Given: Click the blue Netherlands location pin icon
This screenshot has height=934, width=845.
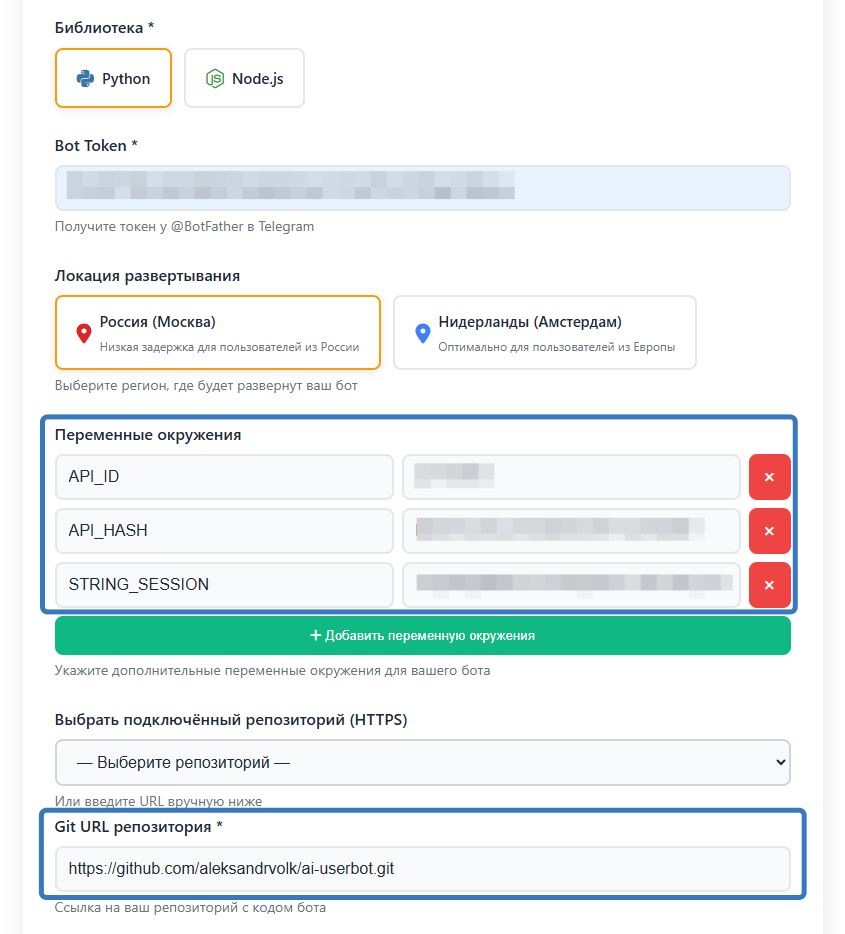Looking at the screenshot, I should tap(422, 333).
